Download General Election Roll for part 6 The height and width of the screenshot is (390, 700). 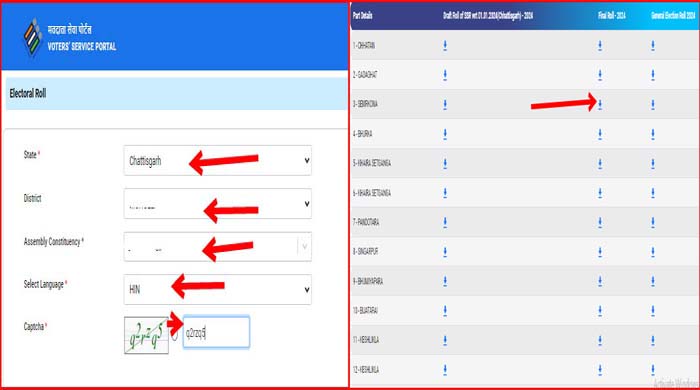click(653, 193)
